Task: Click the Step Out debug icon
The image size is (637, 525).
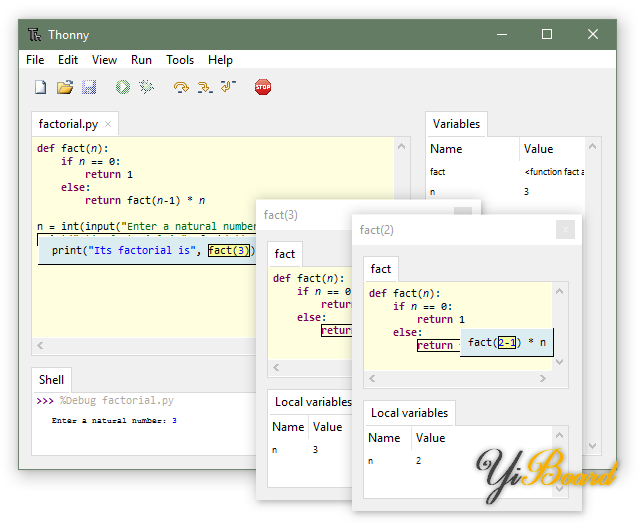Action: coord(228,88)
